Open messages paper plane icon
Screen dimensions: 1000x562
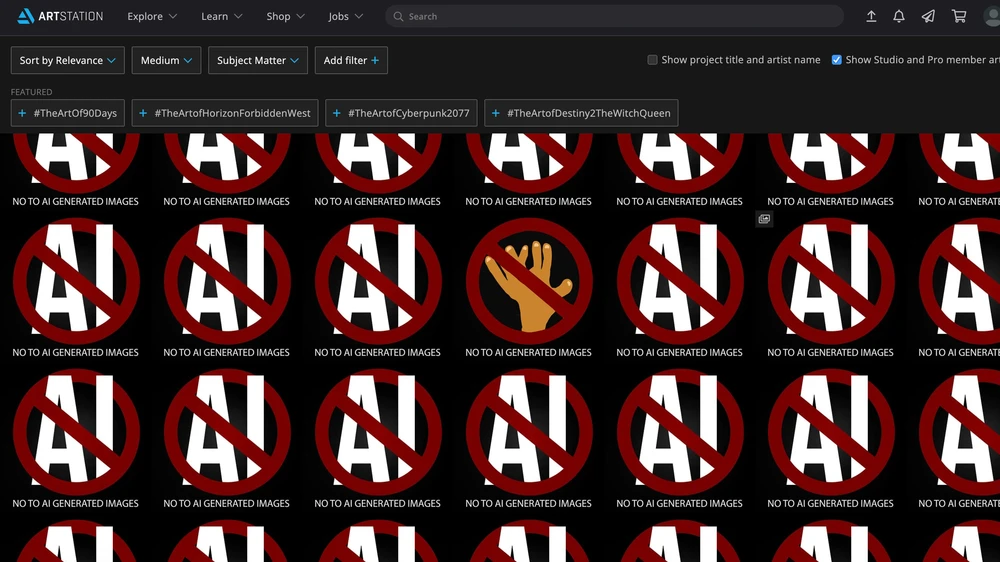tap(928, 16)
